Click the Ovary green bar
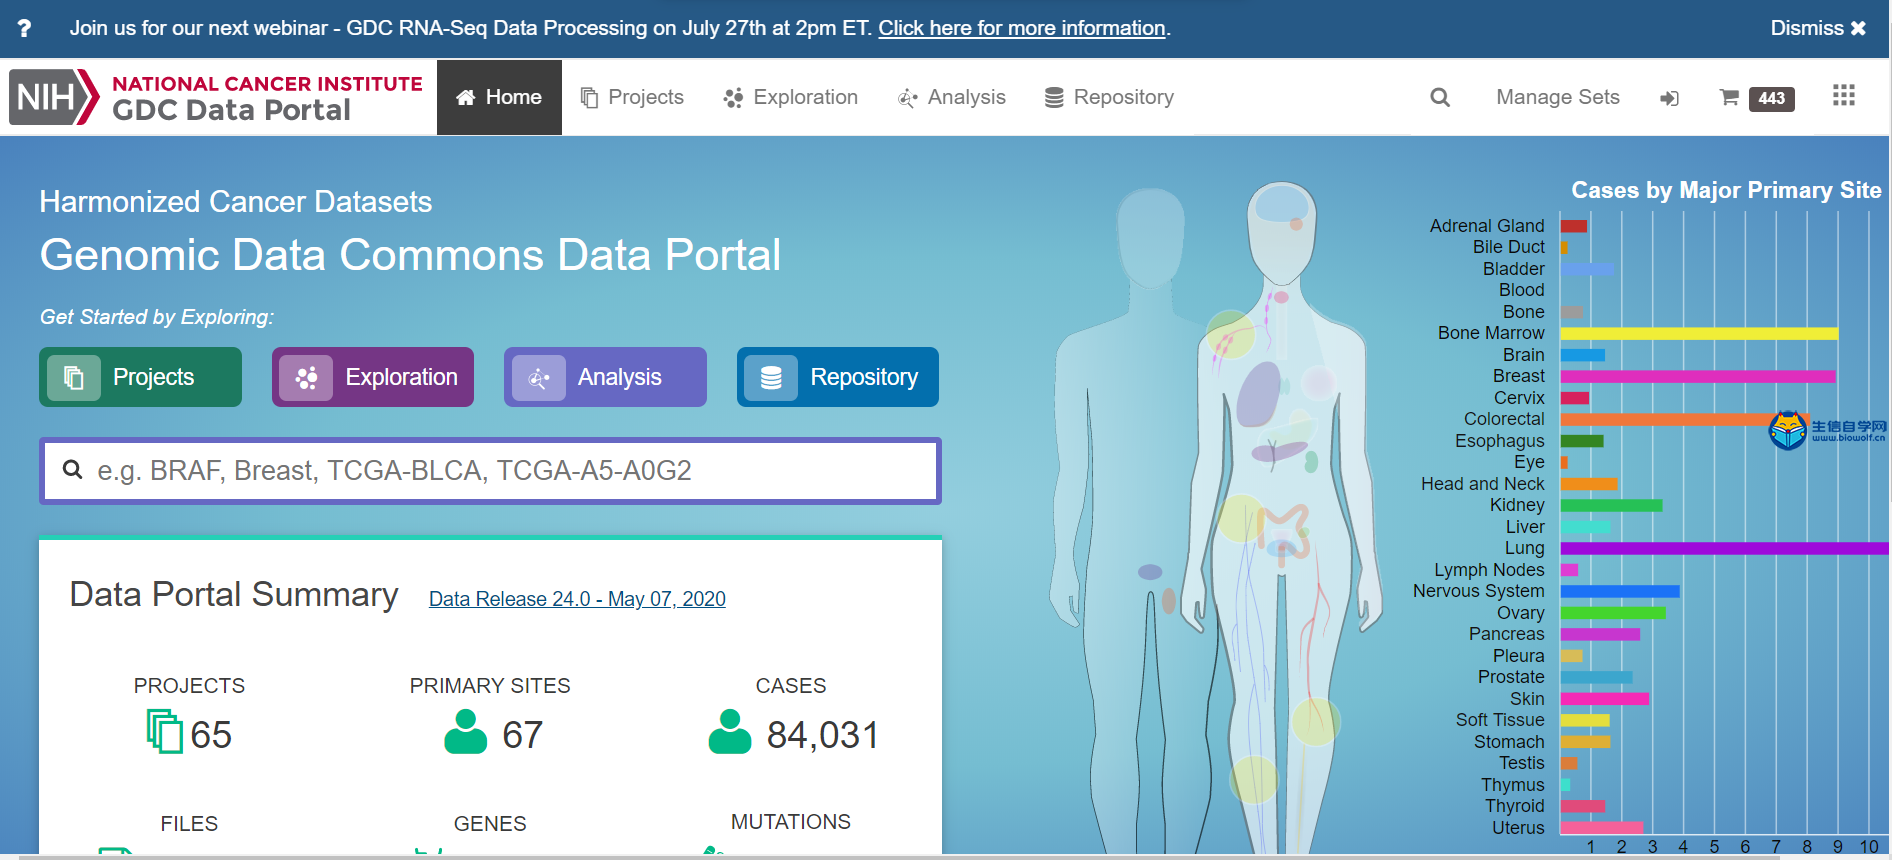Image resolution: width=1892 pixels, height=860 pixels. point(1613,613)
